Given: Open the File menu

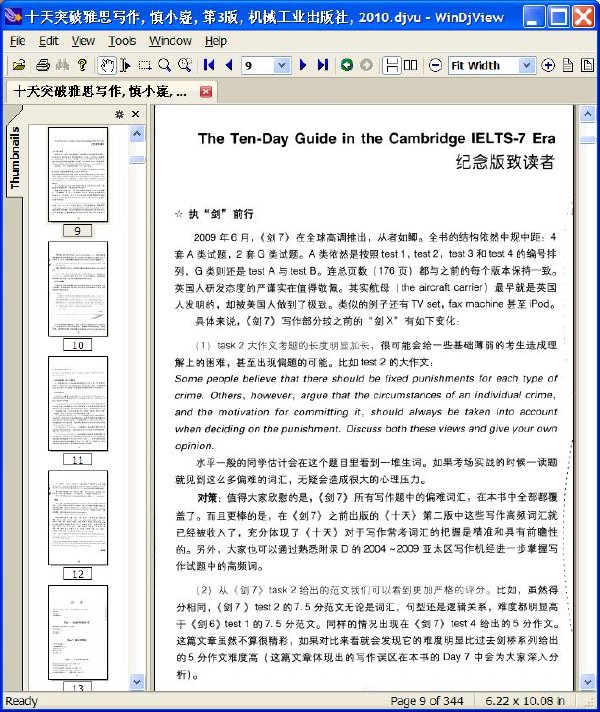Looking at the screenshot, I should coord(18,41).
